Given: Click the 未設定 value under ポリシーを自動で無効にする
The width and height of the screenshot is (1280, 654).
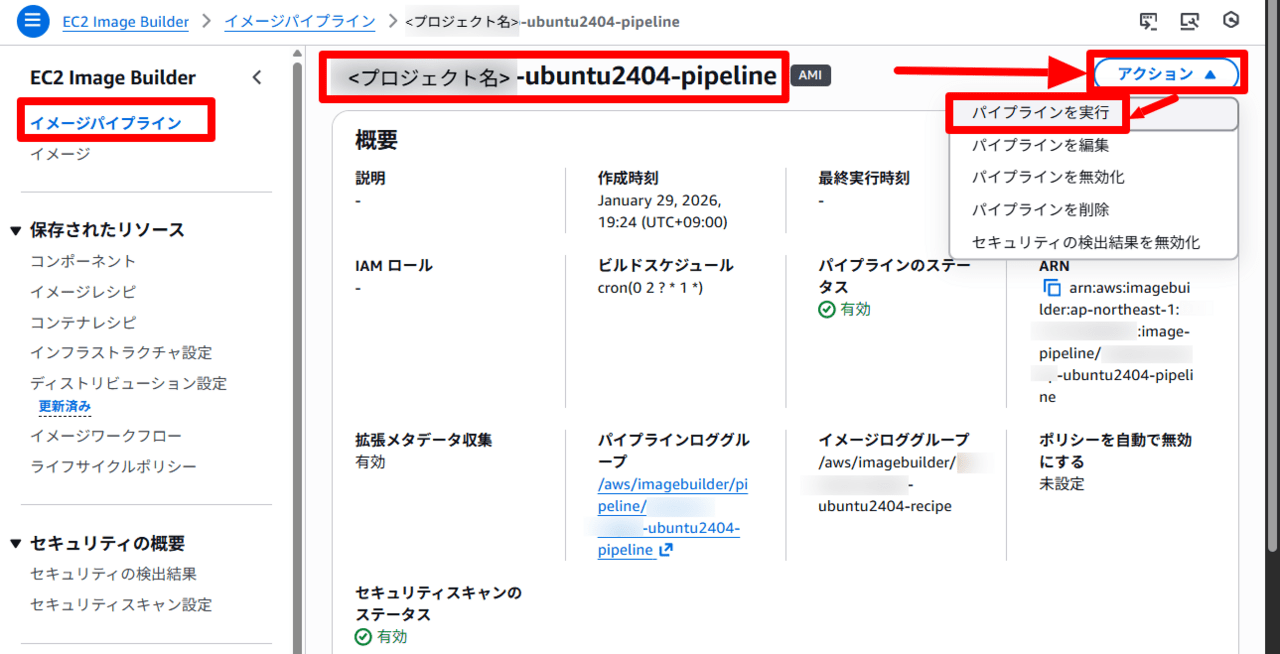Looking at the screenshot, I should (1062, 484).
